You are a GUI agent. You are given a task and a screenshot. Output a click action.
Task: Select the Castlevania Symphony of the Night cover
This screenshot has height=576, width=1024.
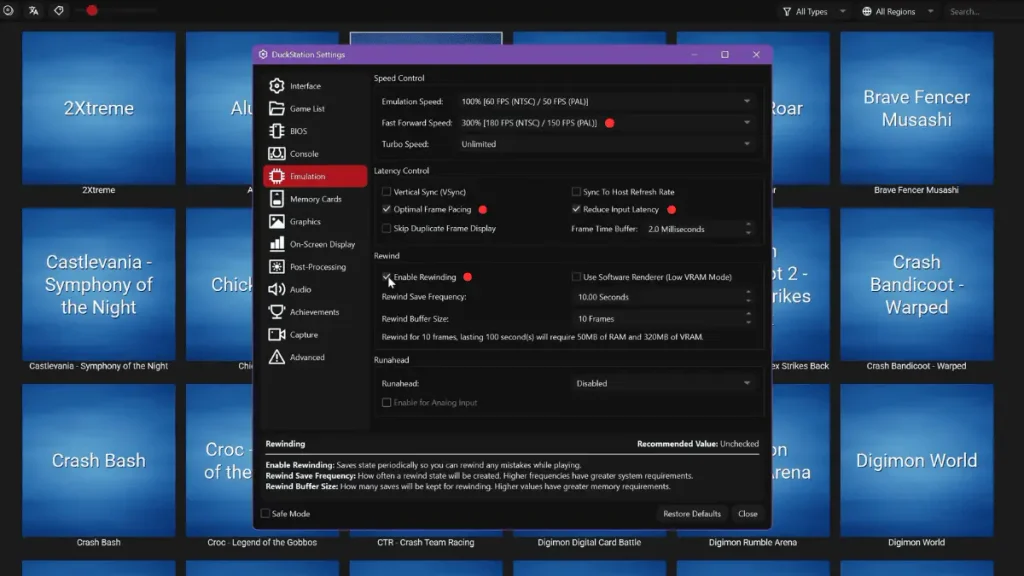click(99, 285)
